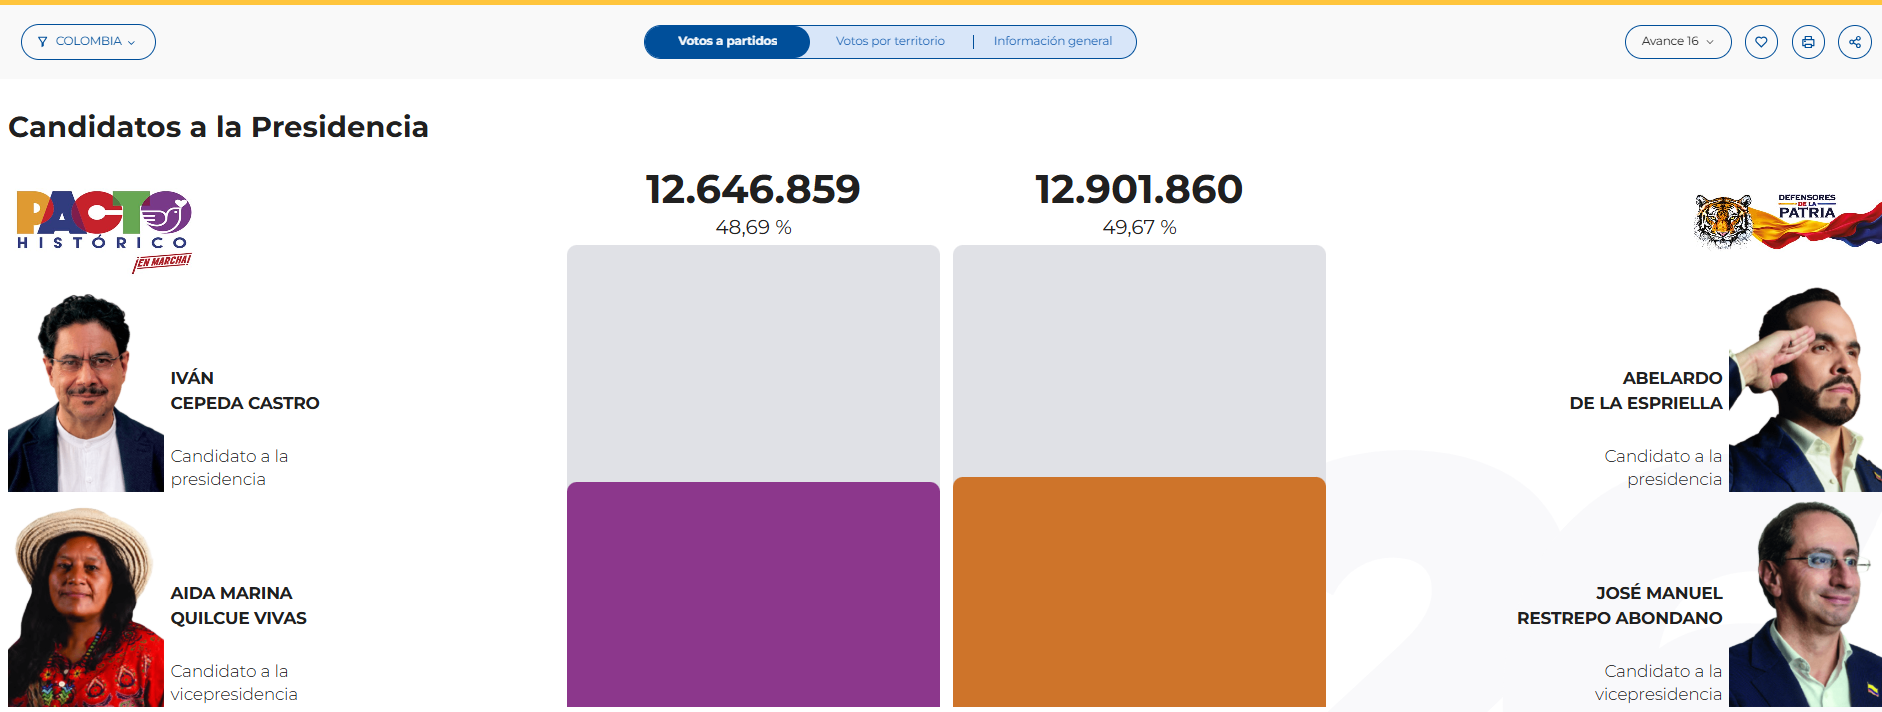The height and width of the screenshot is (712, 1882).
Task: Click Iván Cepeda Castro's photo
Action: coord(86,392)
